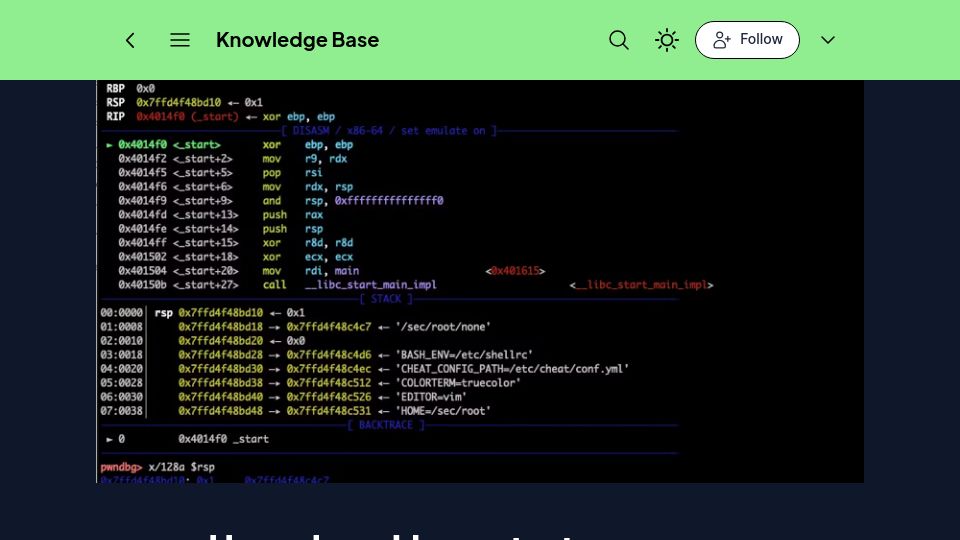Expand the chevron dropdown beside Follow
This screenshot has height=540, width=960.
coord(828,40)
